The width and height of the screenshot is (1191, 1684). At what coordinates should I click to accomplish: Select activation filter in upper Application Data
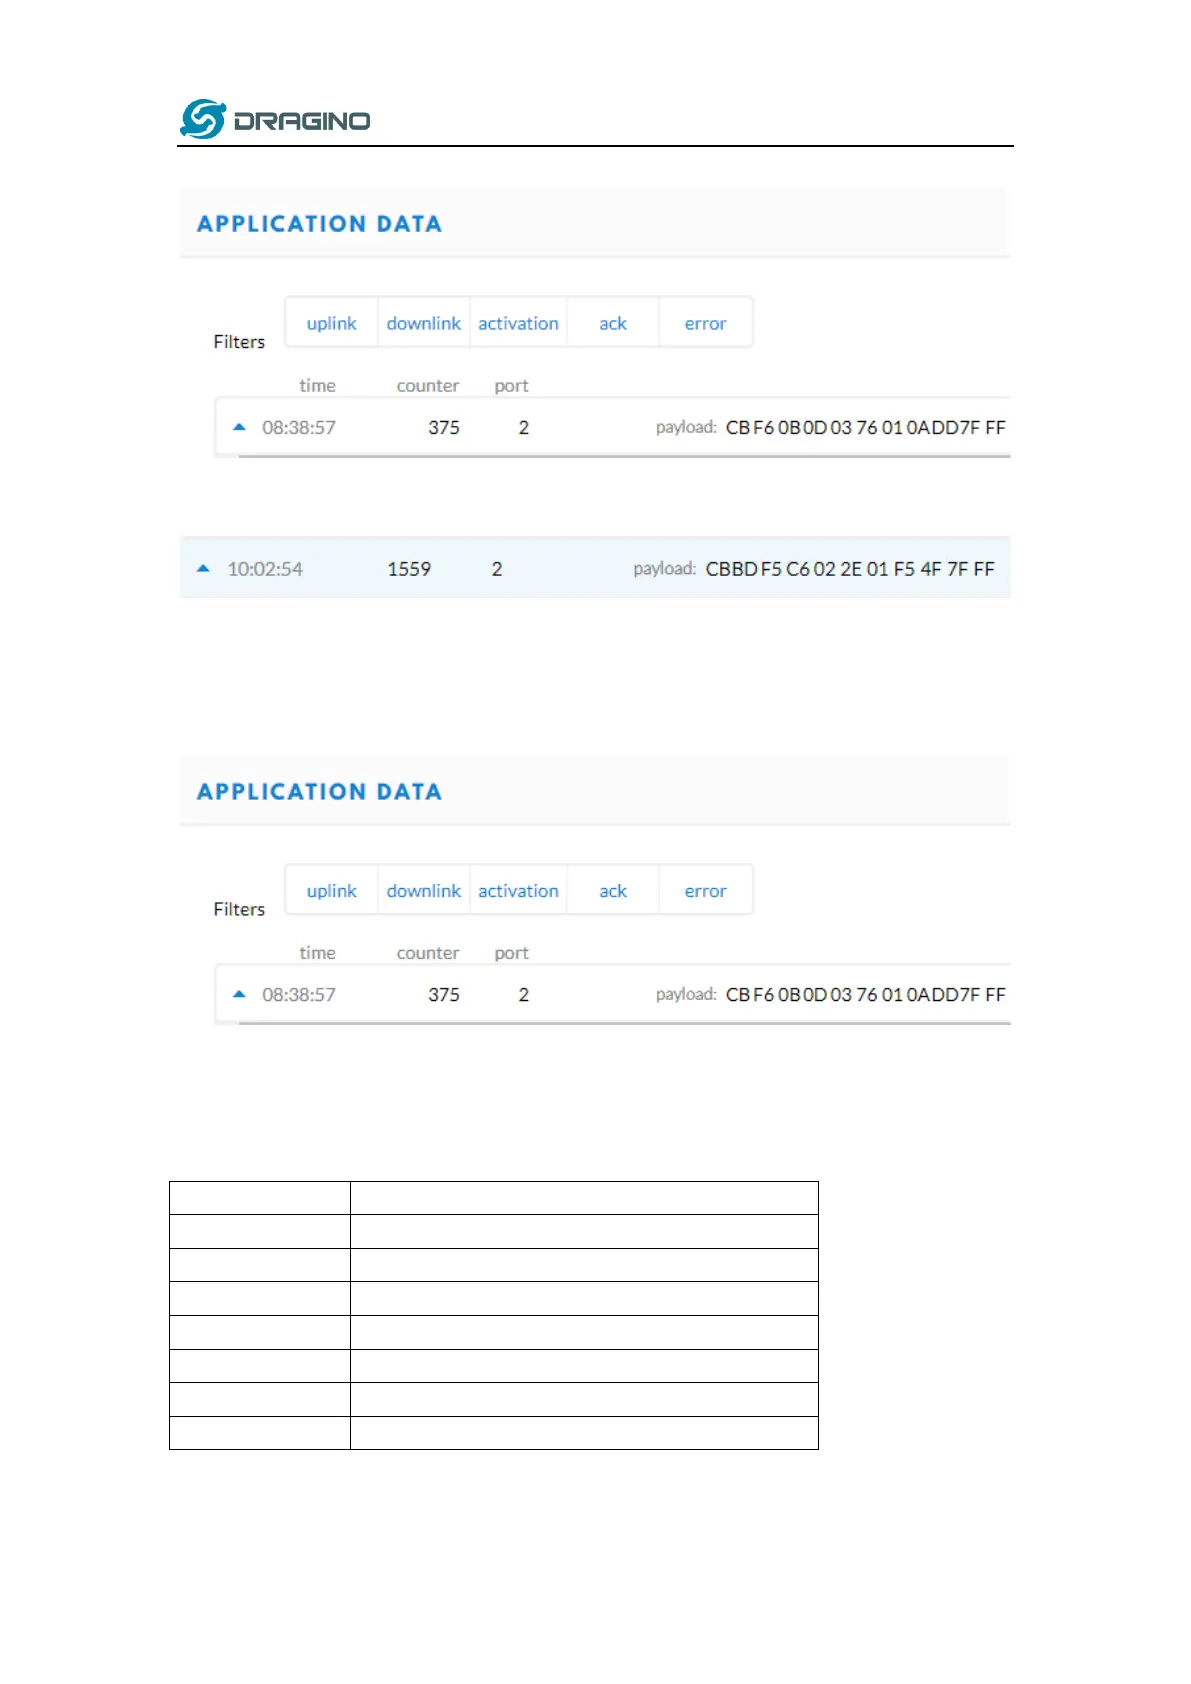click(x=518, y=323)
